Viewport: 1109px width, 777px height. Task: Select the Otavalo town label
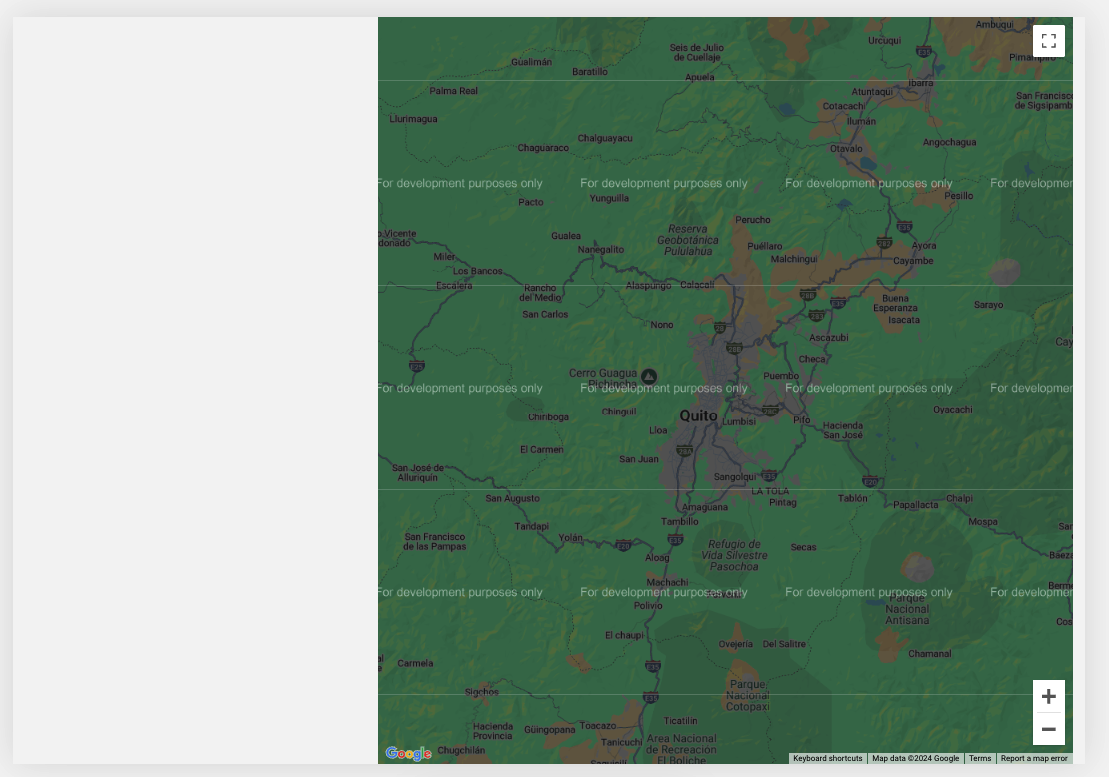click(x=846, y=148)
